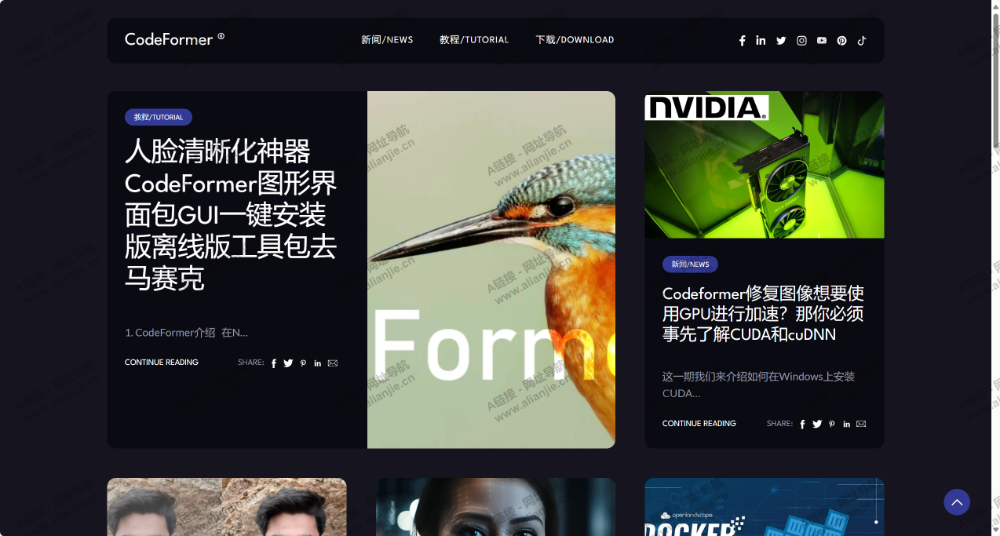Image resolution: width=1000 pixels, height=536 pixels.
Task: Click the CodeFormer site logo
Action: [174, 40]
